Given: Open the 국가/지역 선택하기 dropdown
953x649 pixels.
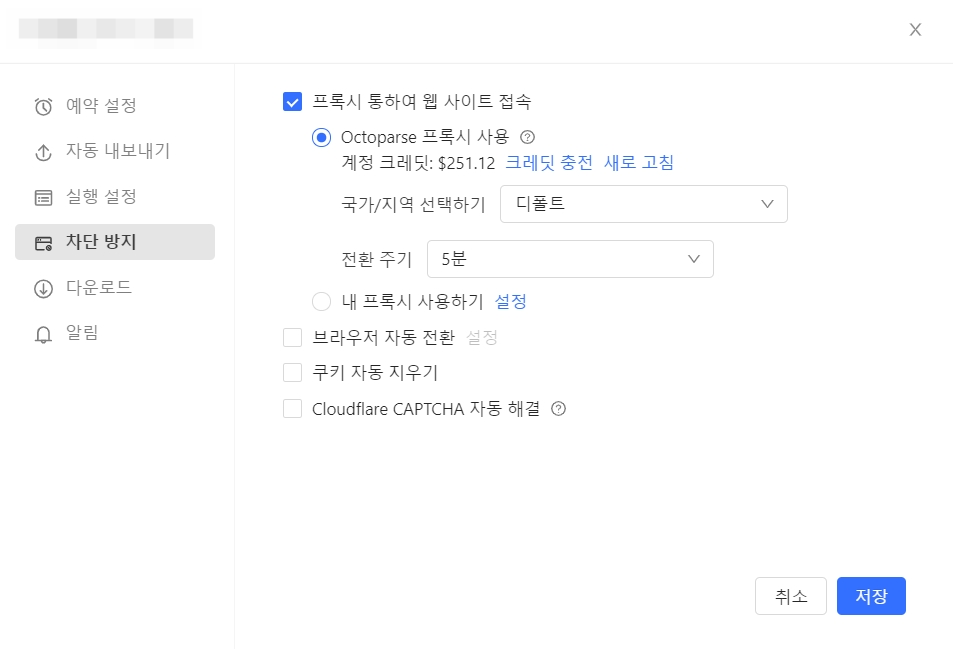Looking at the screenshot, I should click(643, 204).
